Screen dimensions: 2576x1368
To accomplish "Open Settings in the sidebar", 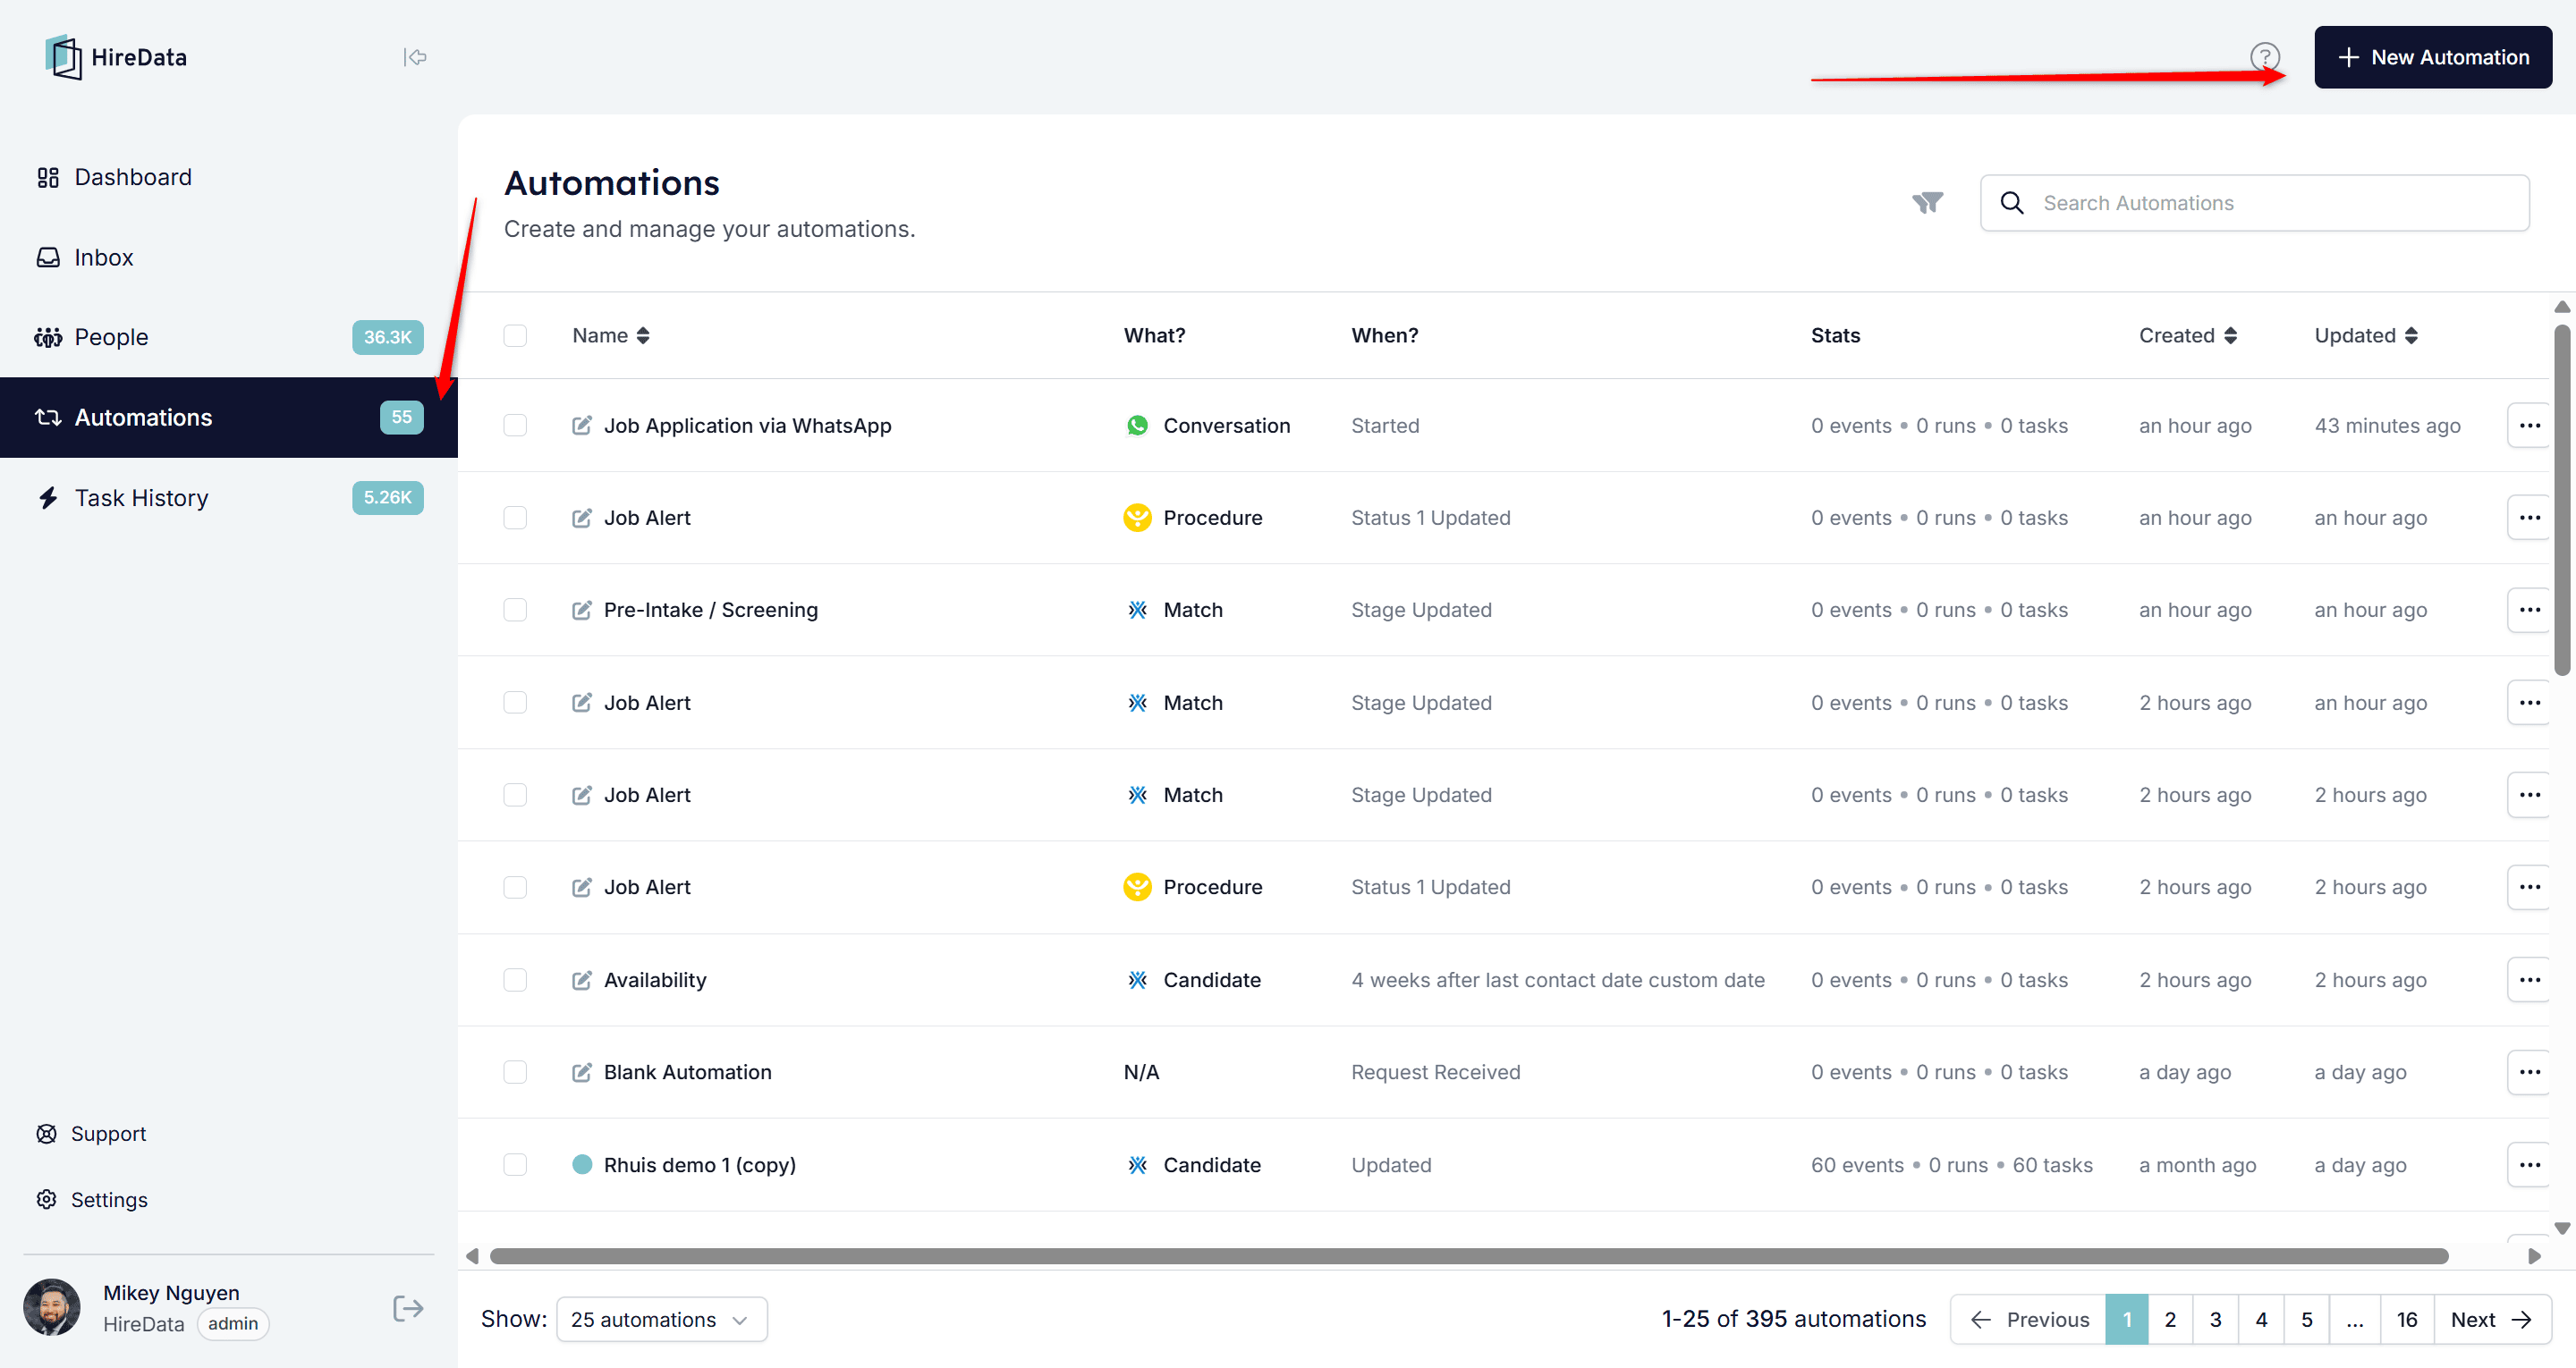I will click(x=92, y=1199).
